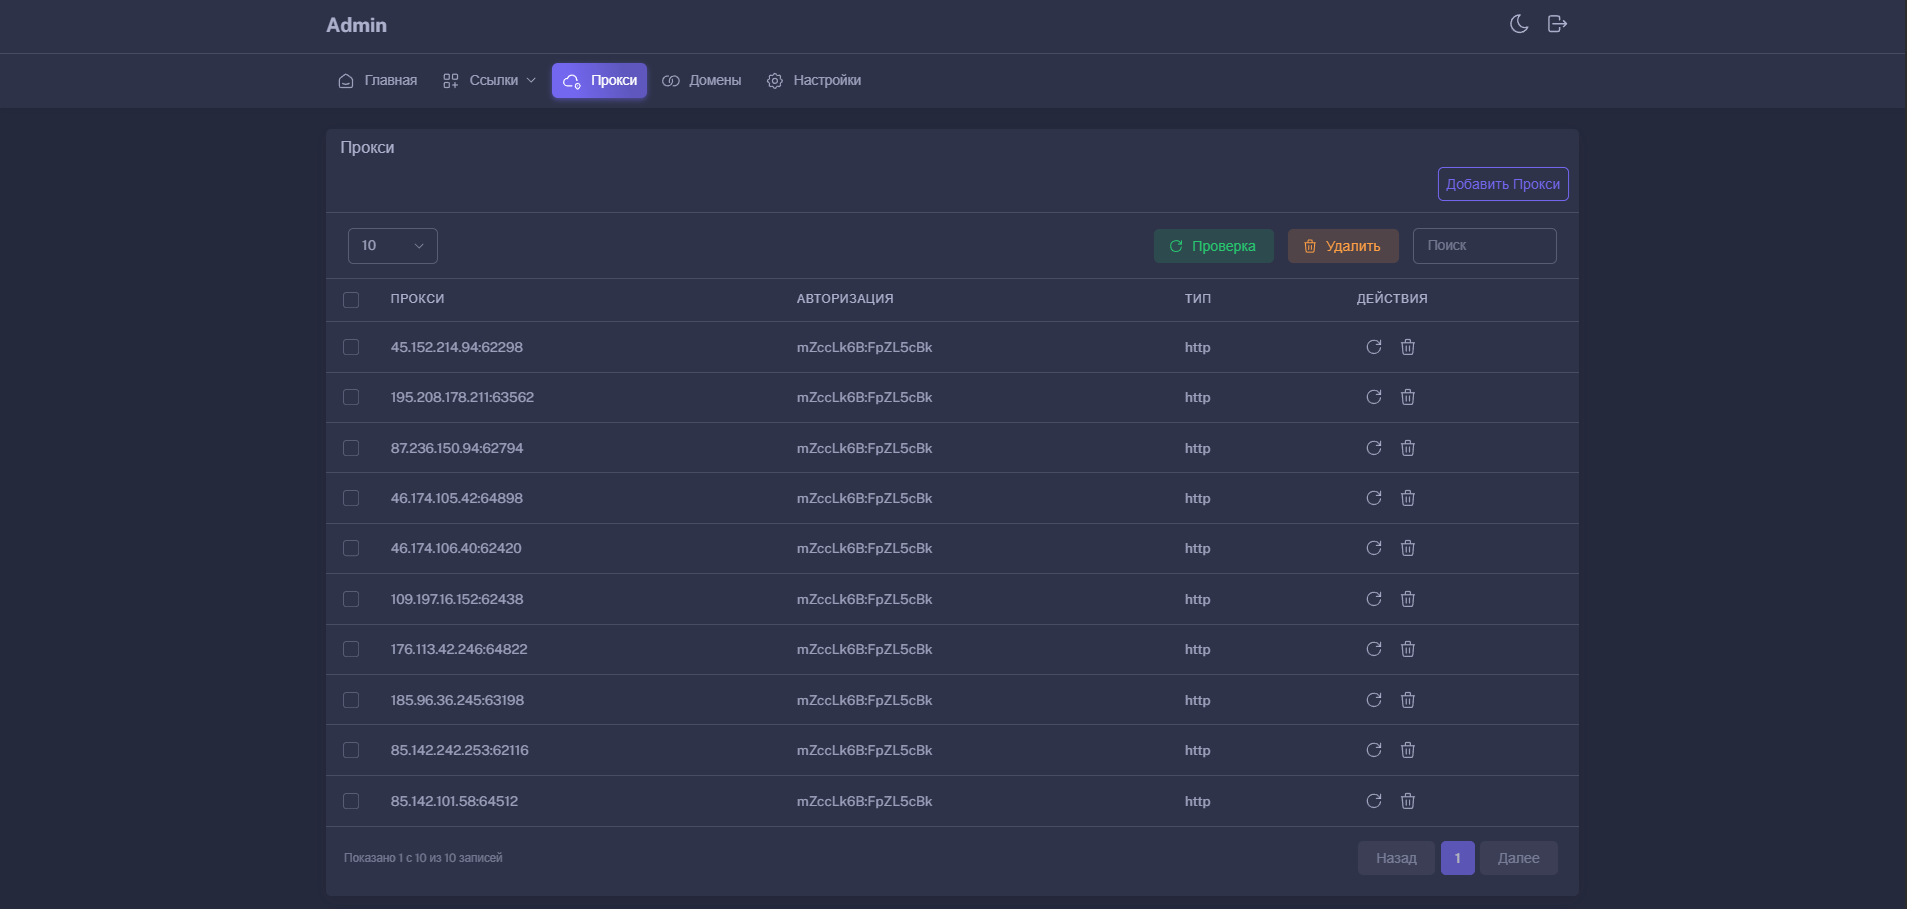This screenshot has width=1907, height=909.
Task: Click authorization text in the 87.236.150.94:62794 row
Action: coord(864,448)
